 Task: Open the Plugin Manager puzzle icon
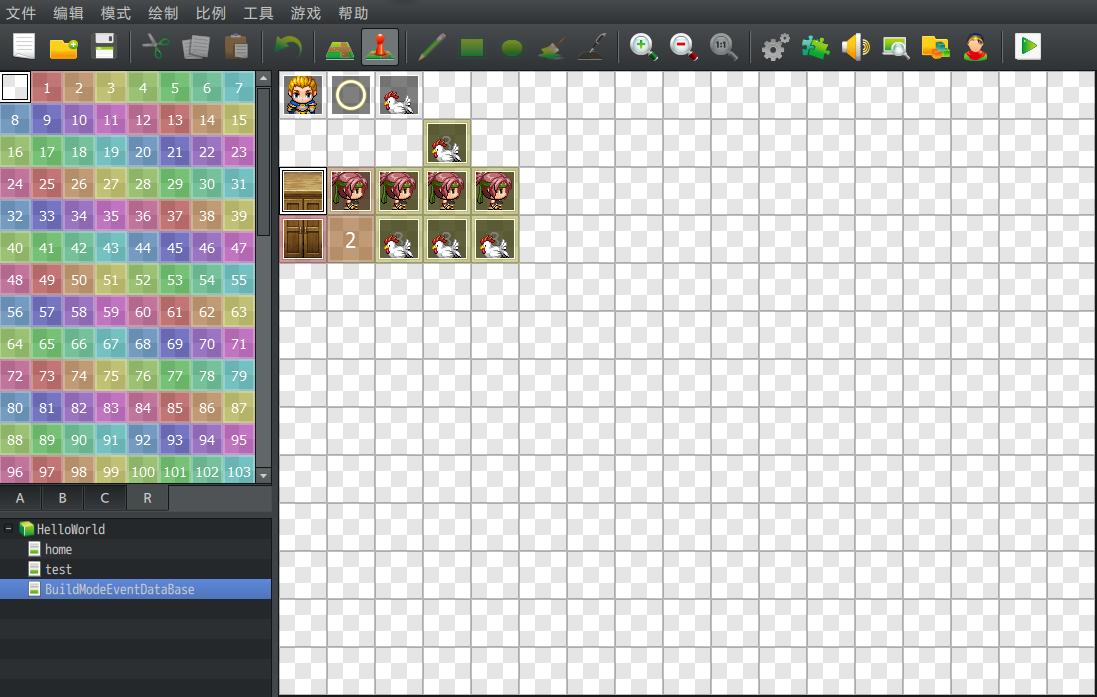(815, 47)
